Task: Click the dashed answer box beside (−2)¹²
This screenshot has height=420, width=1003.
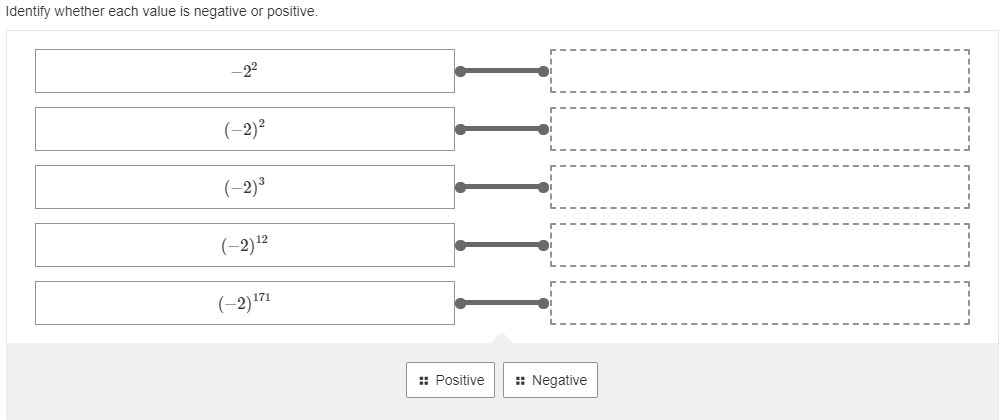Action: (759, 245)
